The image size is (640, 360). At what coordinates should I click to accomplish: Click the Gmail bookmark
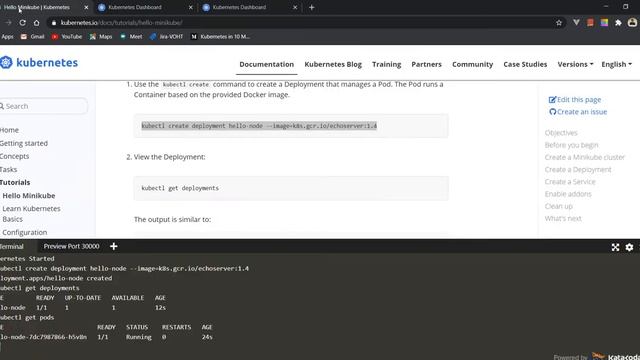[32, 37]
